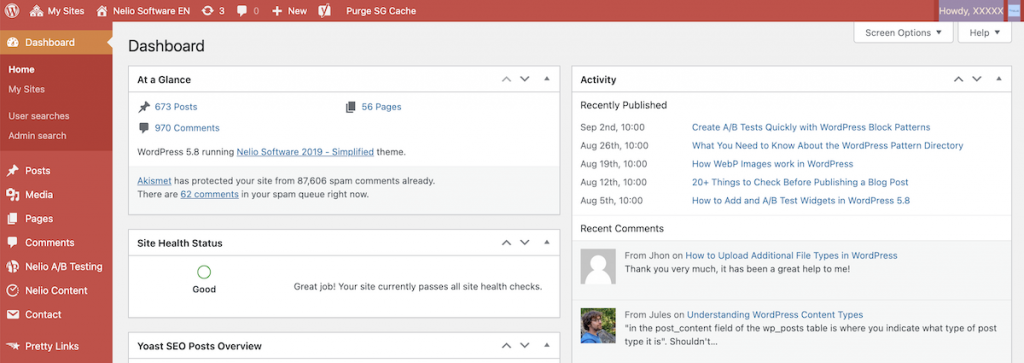Click the Dashboard gauge icon
1024x363 pixels.
[12, 42]
